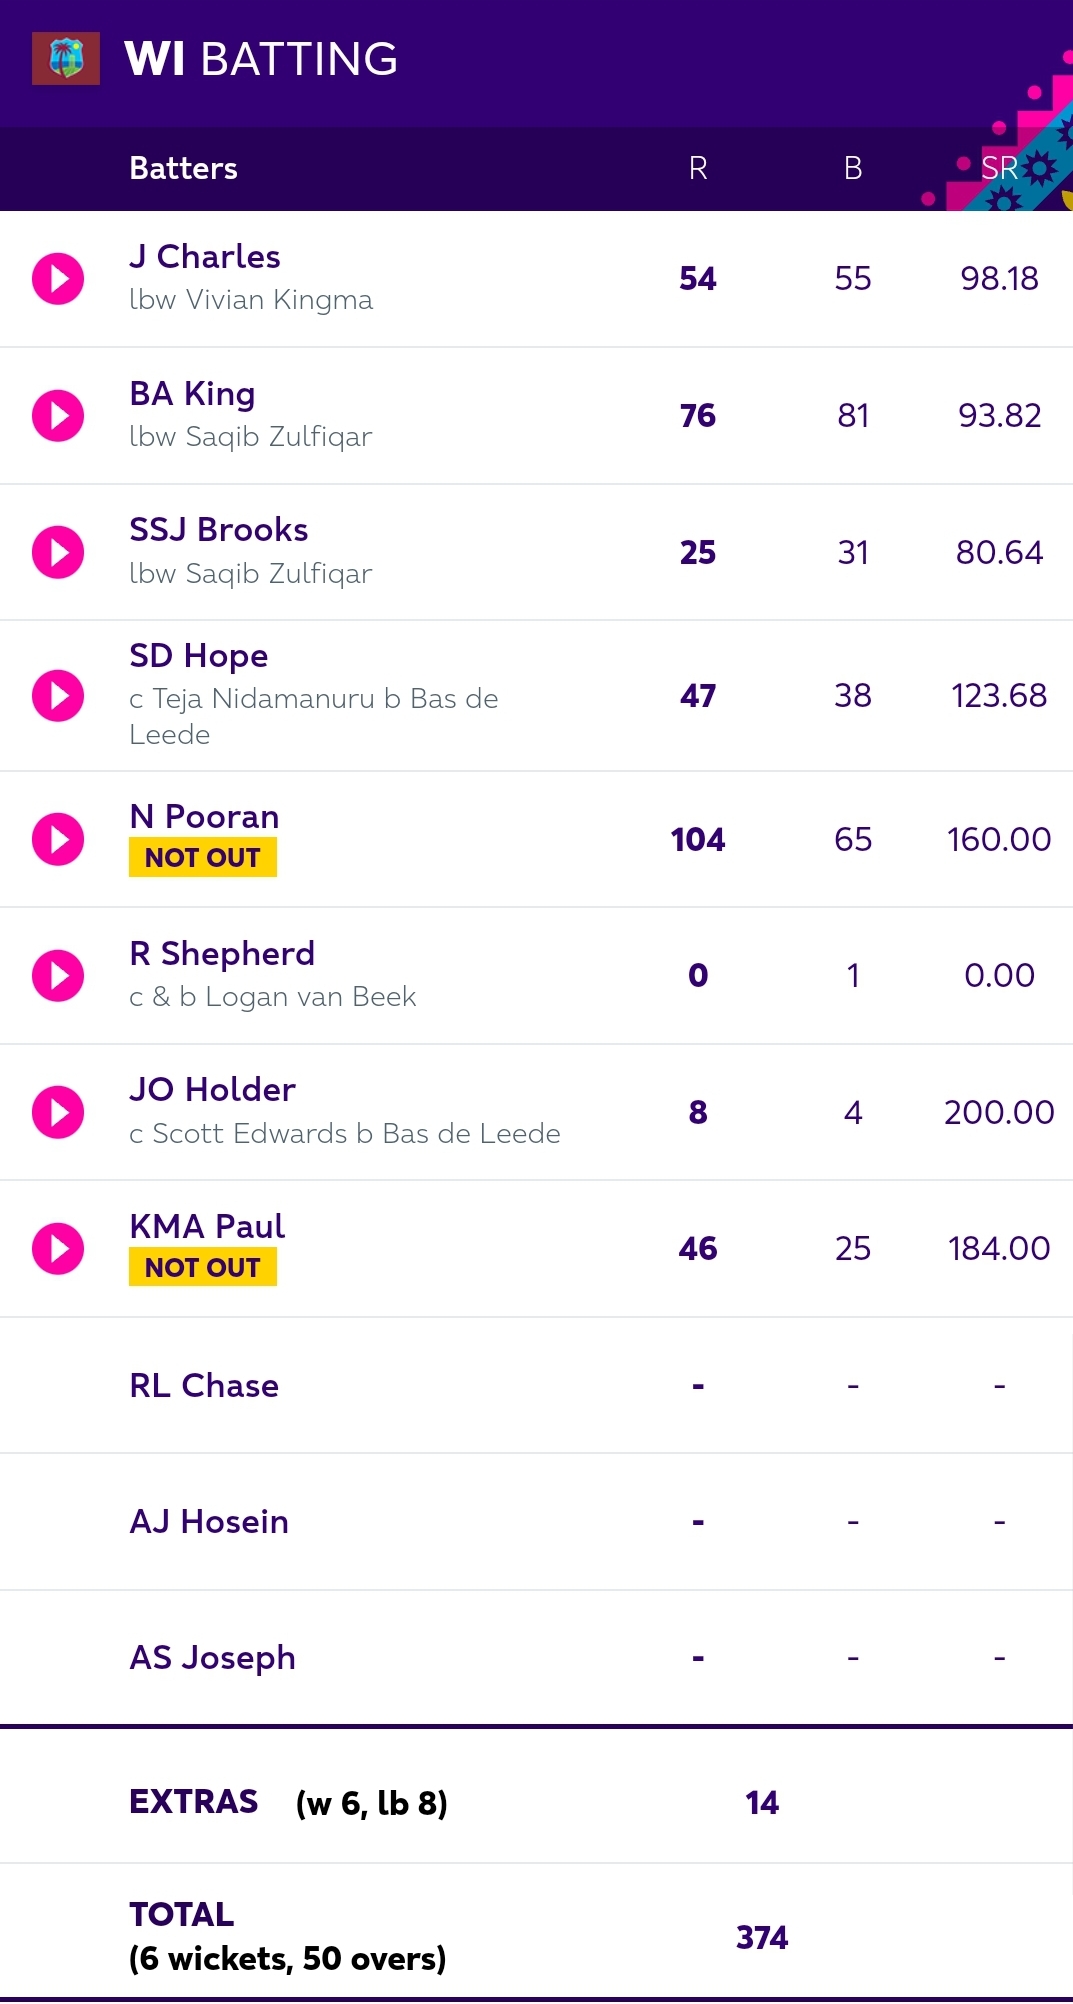Play SD Hope wicket video
1073x2004 pixels.
coord(58,695)
